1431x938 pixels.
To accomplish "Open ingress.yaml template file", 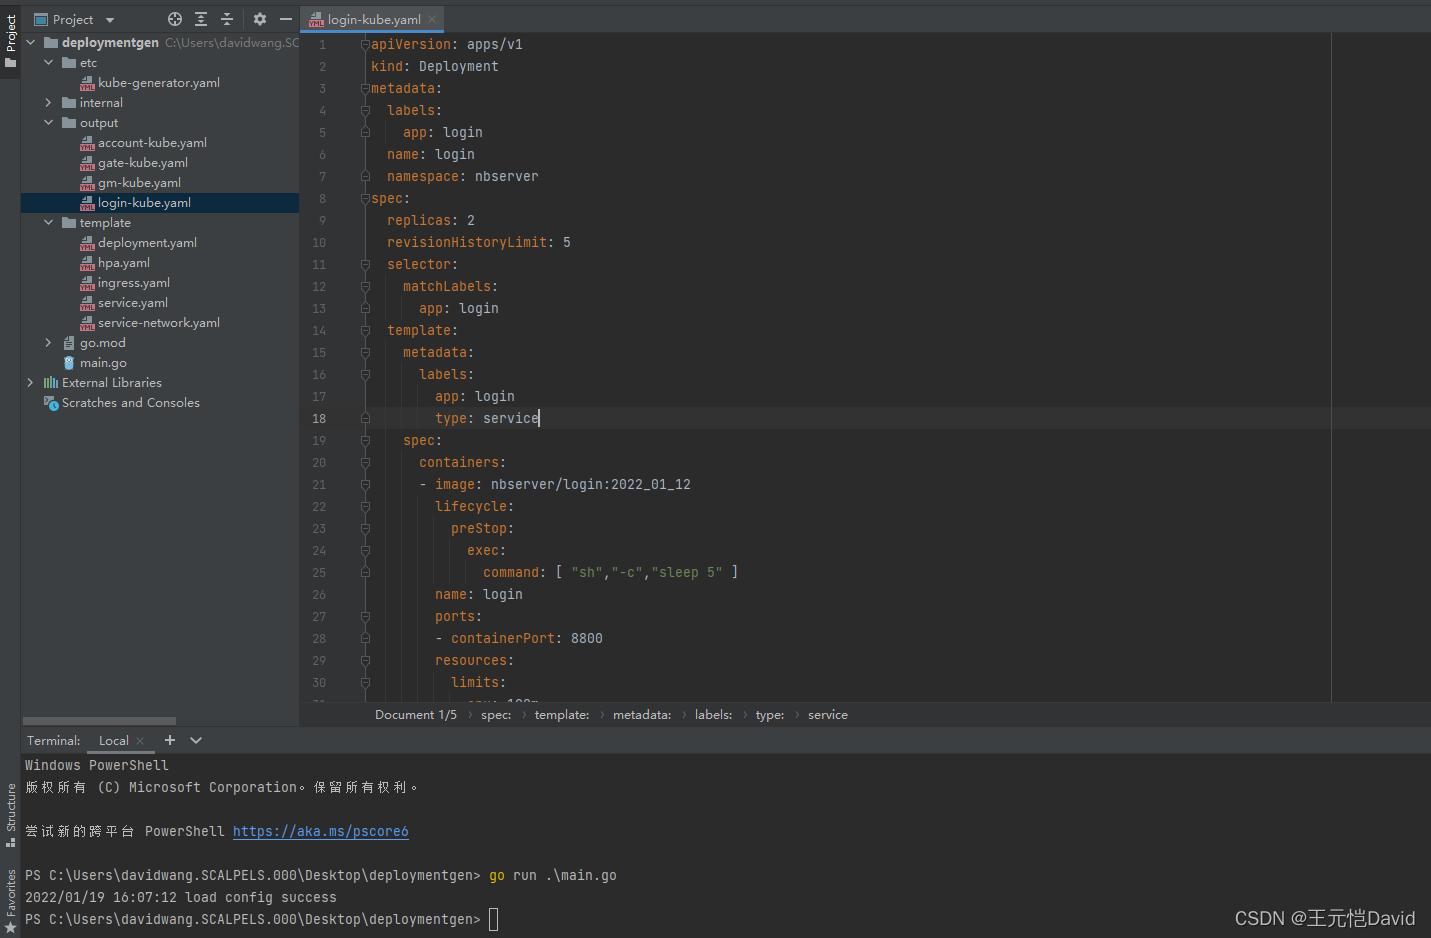I will pyautogui.click(x=134, y=283).
